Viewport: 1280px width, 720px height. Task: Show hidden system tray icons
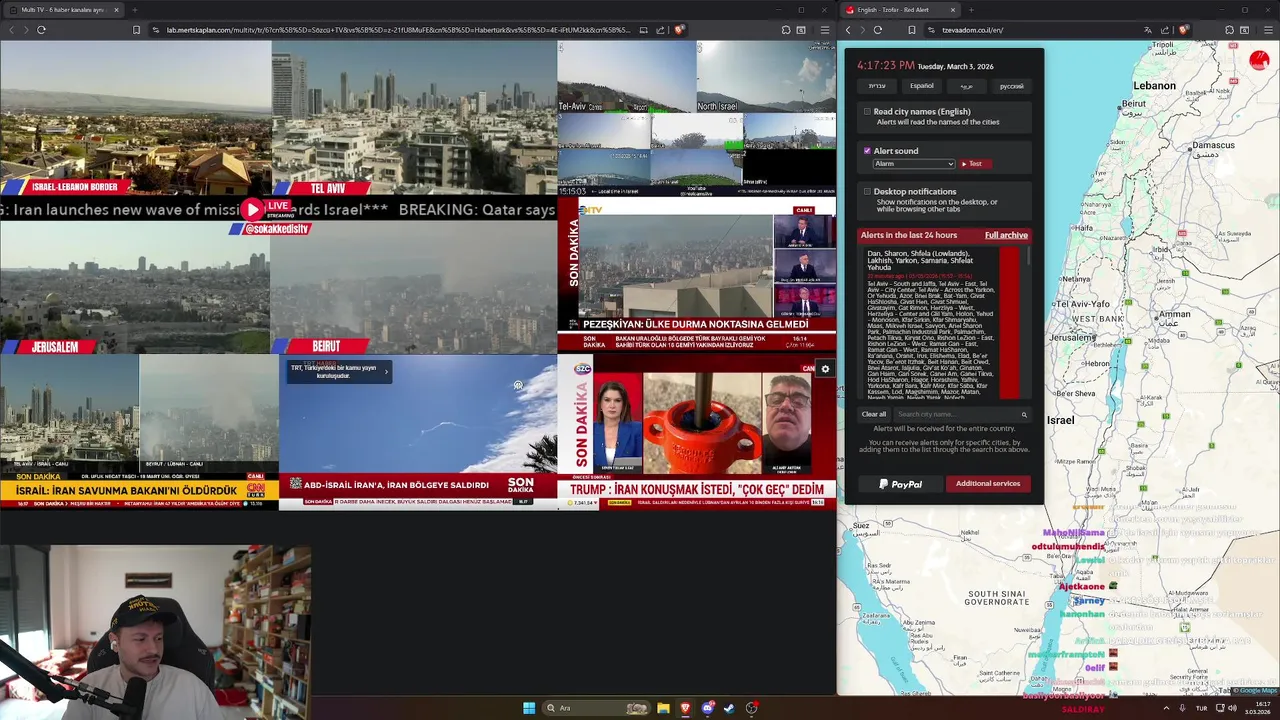tap(1166, 708)
